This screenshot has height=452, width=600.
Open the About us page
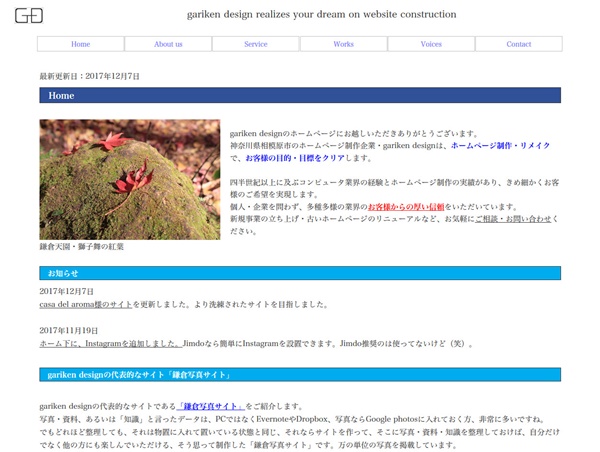click(168, 44)
